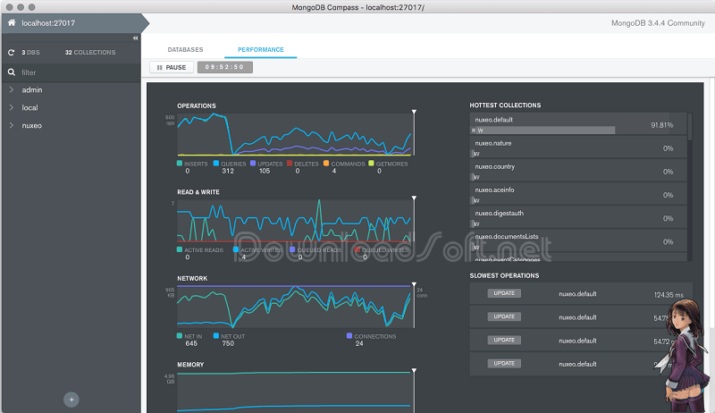Click the Read & Write chart time marker

coord(414,198)
